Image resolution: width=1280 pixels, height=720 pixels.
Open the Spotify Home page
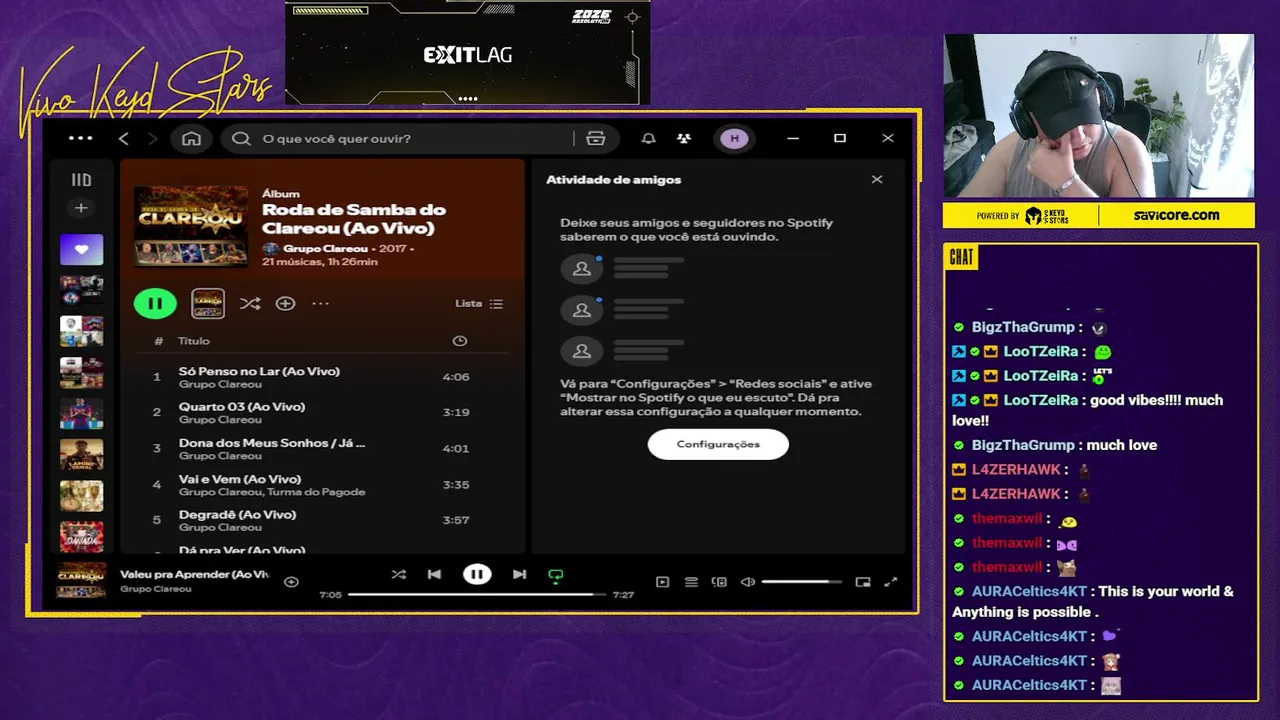pyautogui.click(x=191, y=138)
